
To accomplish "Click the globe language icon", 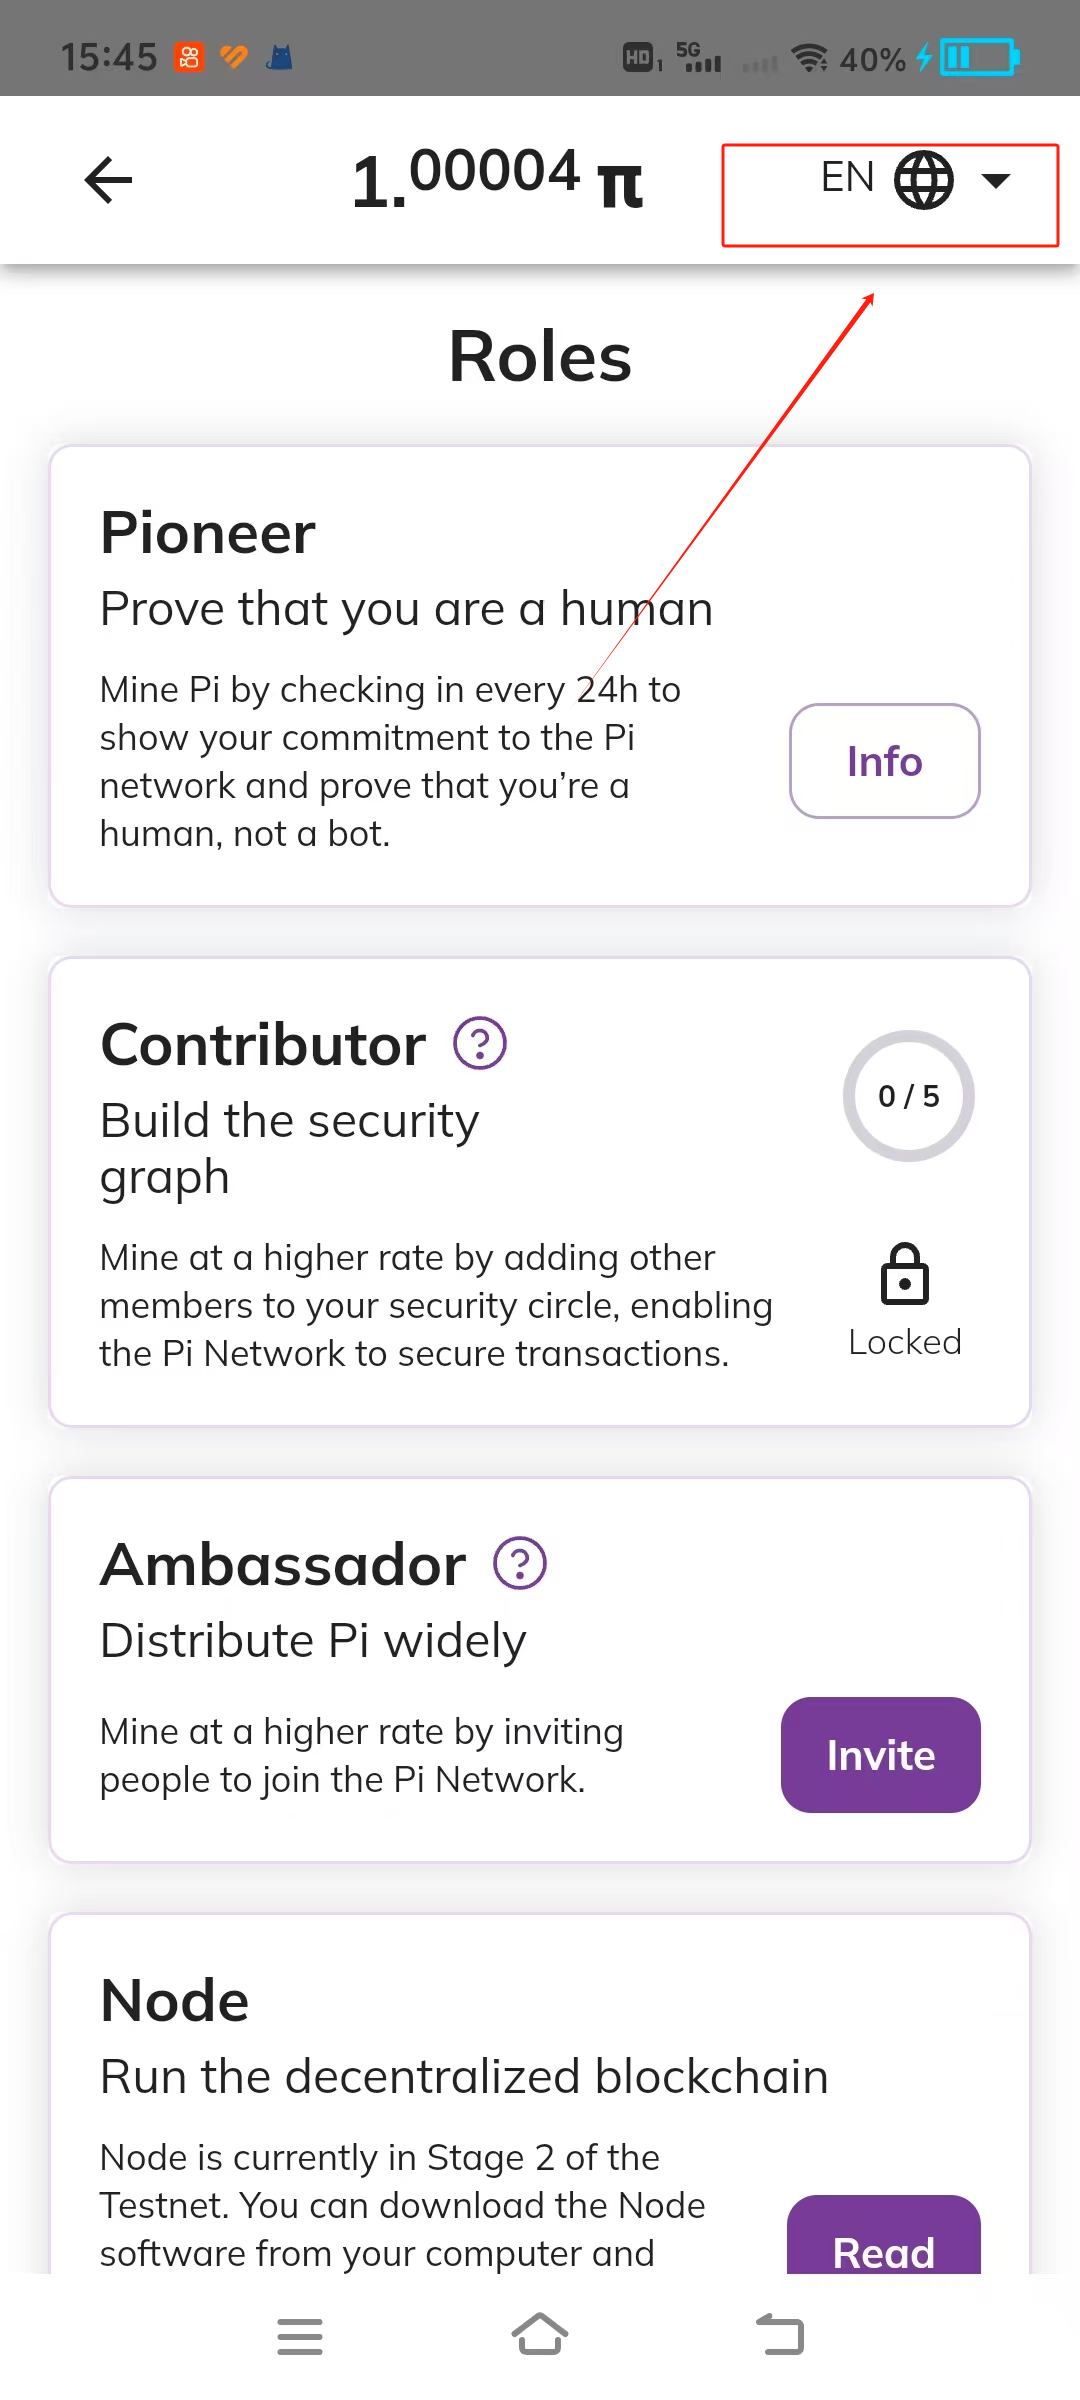I will pos(923,180).
